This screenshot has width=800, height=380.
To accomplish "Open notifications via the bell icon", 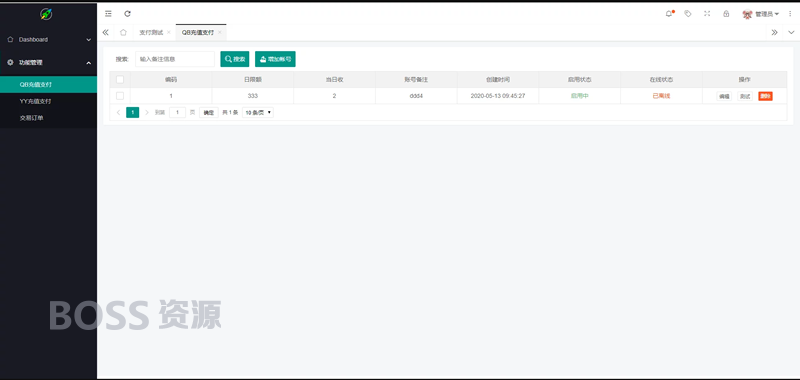I will coord(669,14).
